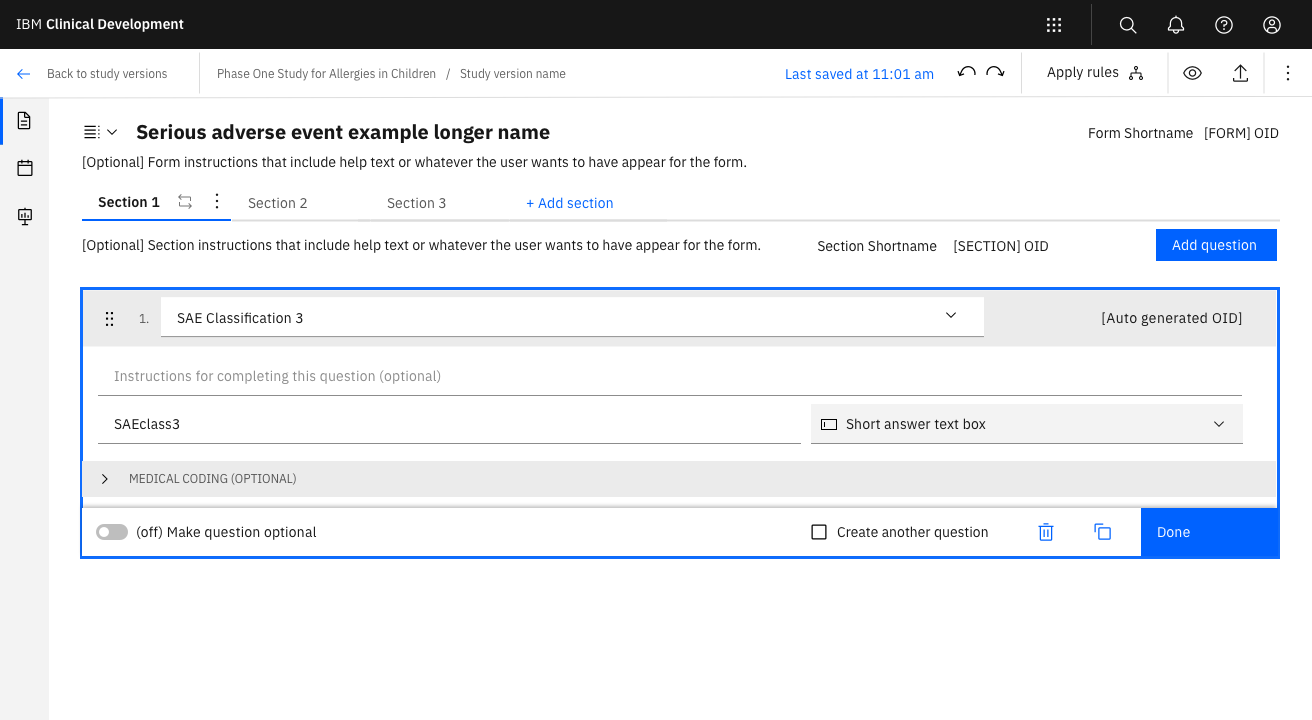Duplicate the question with copy icon
The height and width of the screenshot is (720, 1312).
click(x=1103, y=532)
